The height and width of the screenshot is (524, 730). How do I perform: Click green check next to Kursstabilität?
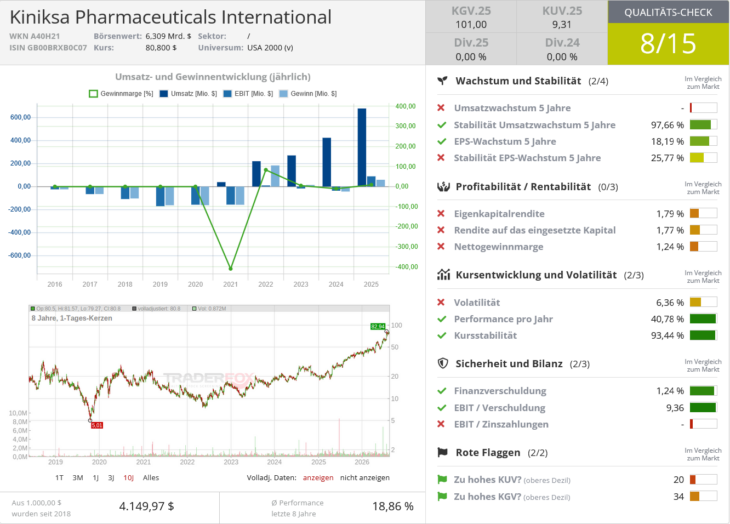pos(442,336)
